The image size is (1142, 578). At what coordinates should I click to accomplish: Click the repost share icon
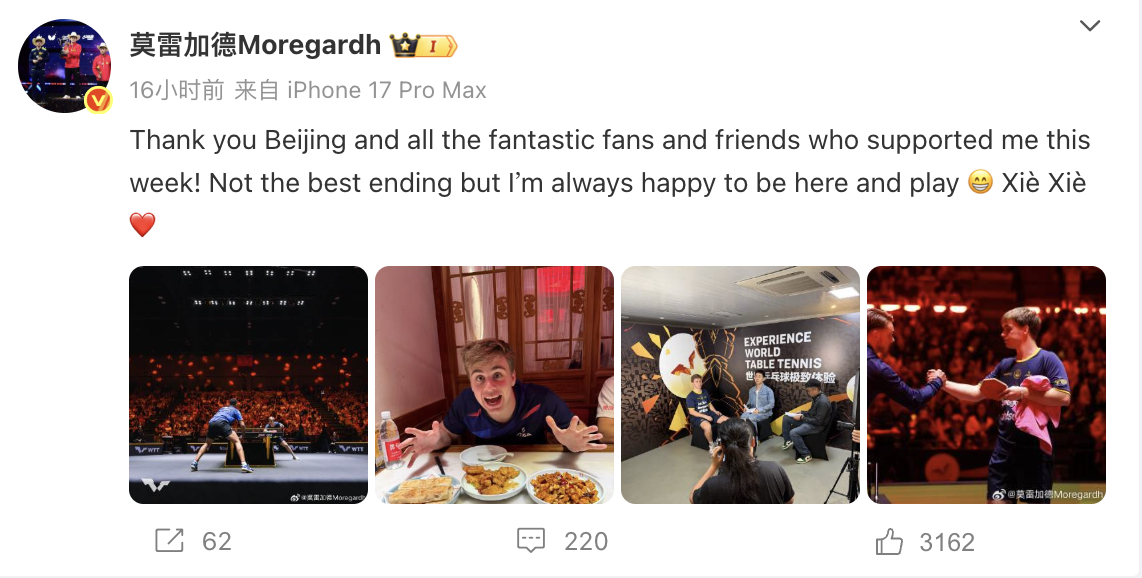pos(169,541)
